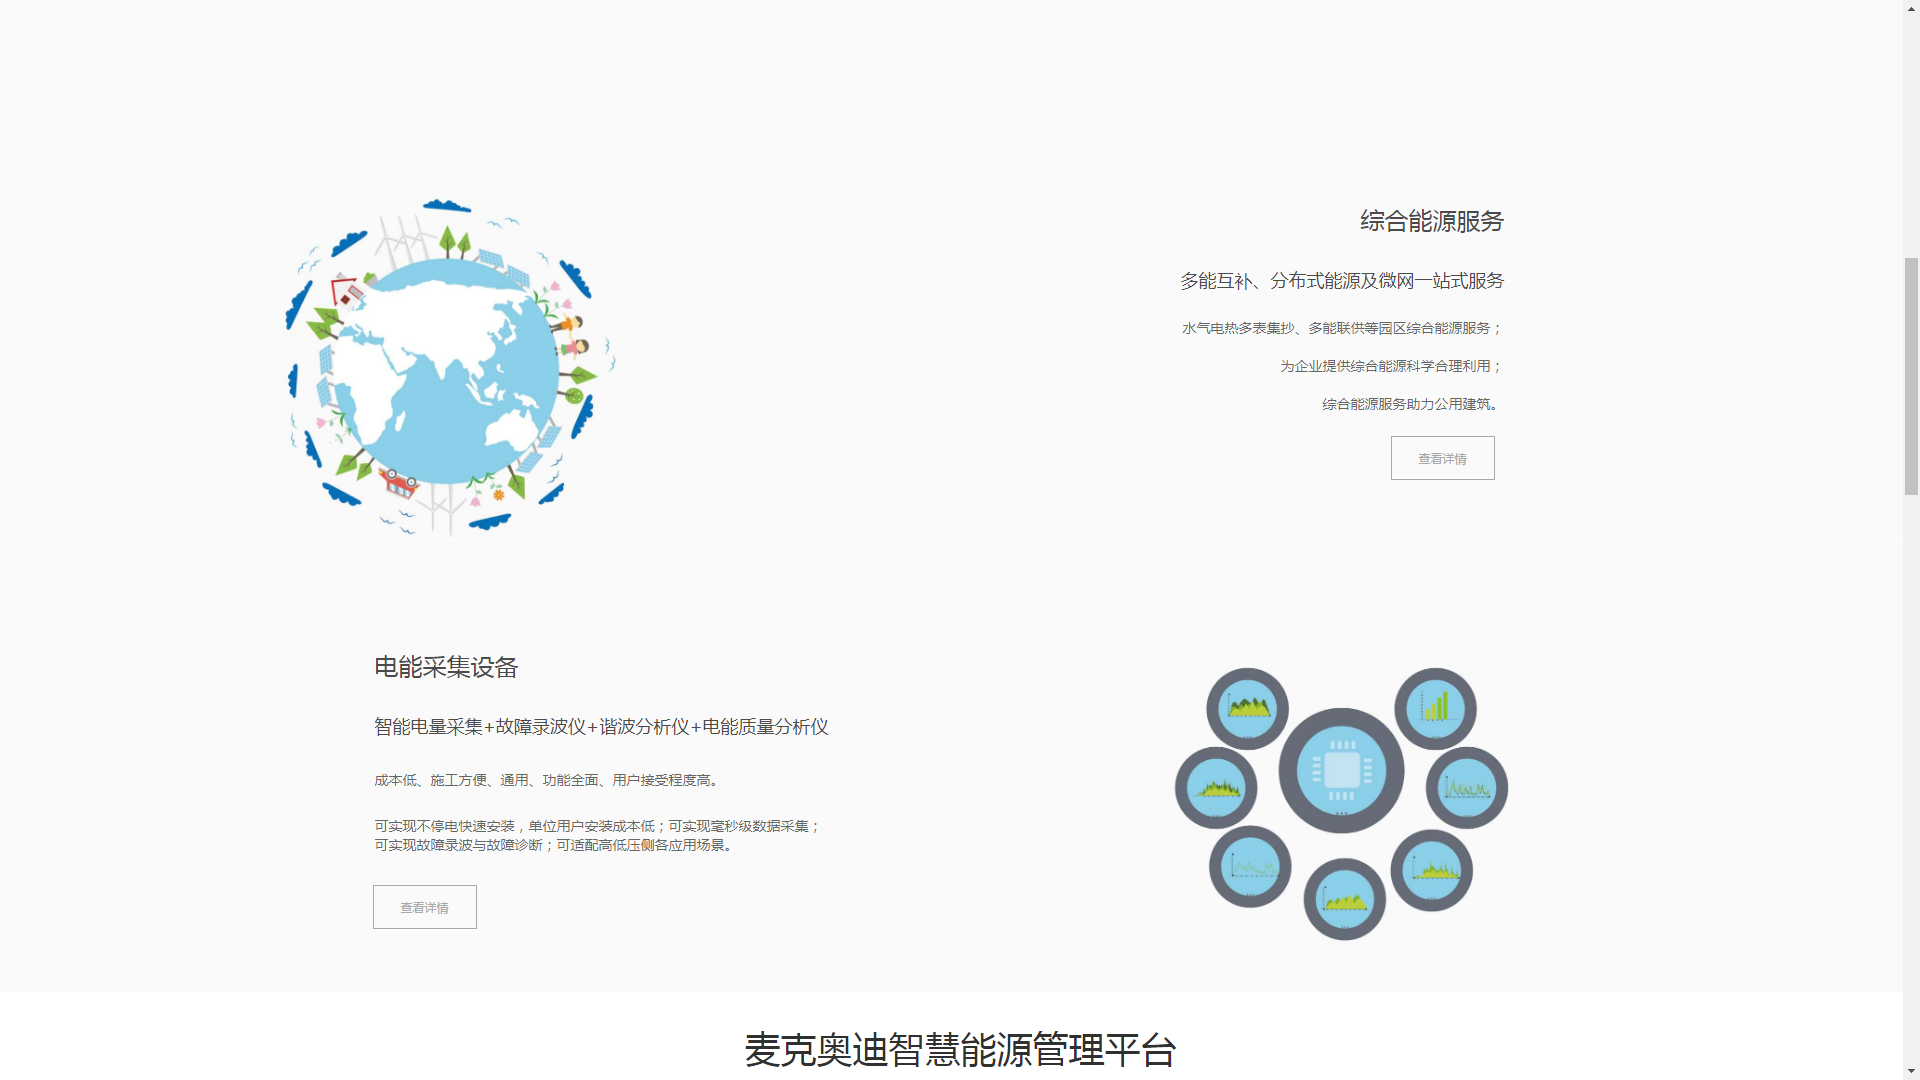Click the left-middle area chart circle icon
The height and width of the screenshot is (1080, 1920).
coord(1216,788)
